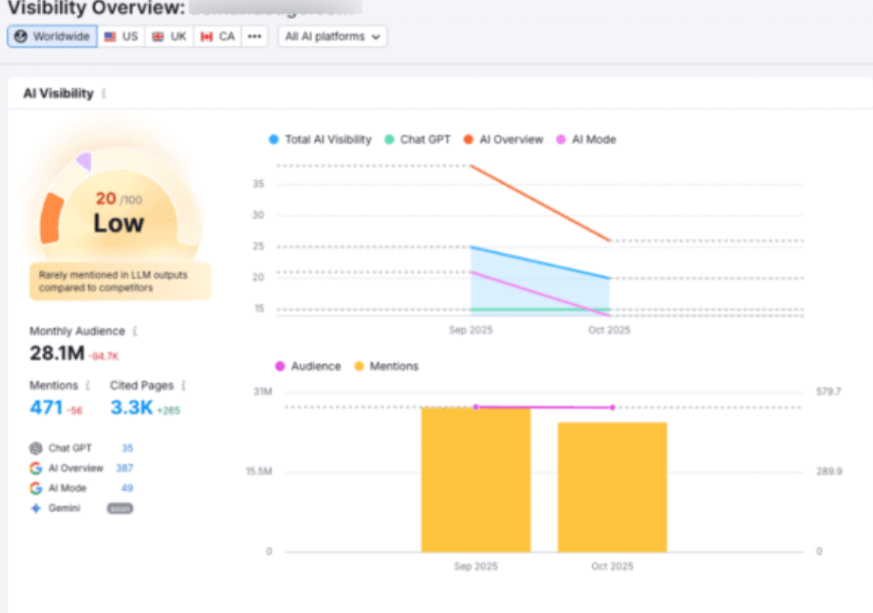The height and width of the screenshot is (613, 873).
Task: Click AI Overview line point at Oct 2025
Action: click(610, 241)
